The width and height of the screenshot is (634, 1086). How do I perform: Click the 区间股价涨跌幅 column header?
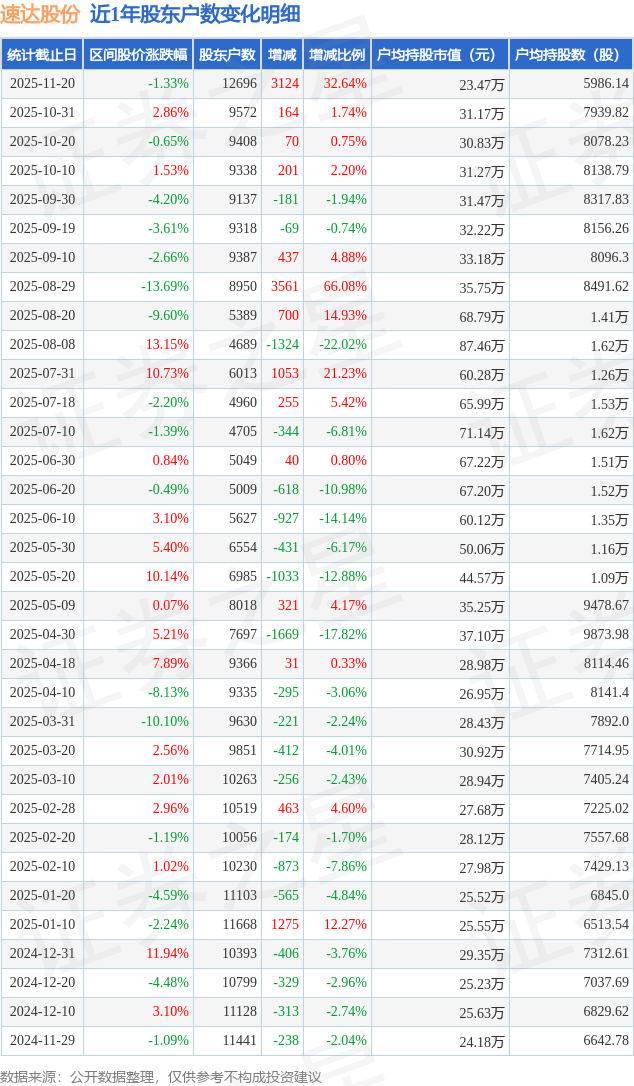coord(137,55)
